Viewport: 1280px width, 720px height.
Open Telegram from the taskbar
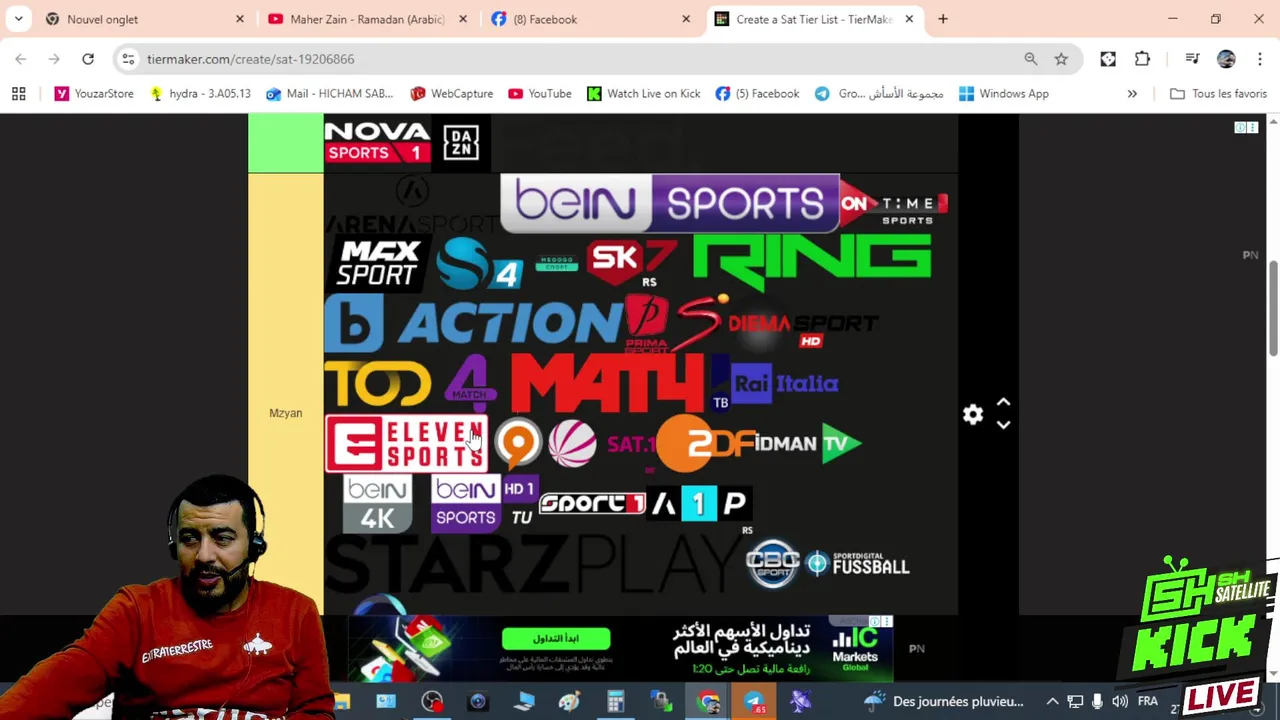tap(754, 702)
